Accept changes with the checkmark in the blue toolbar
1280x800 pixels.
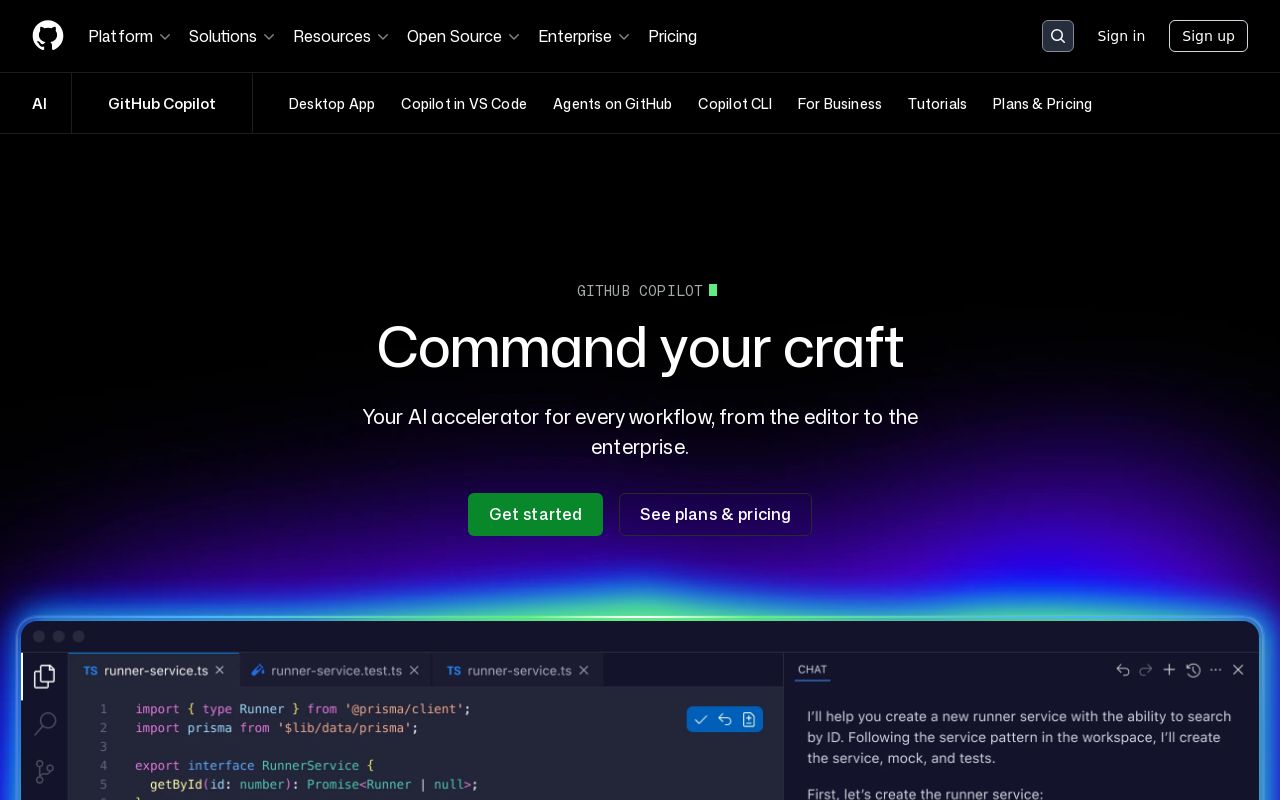click(x=701, y=719)
